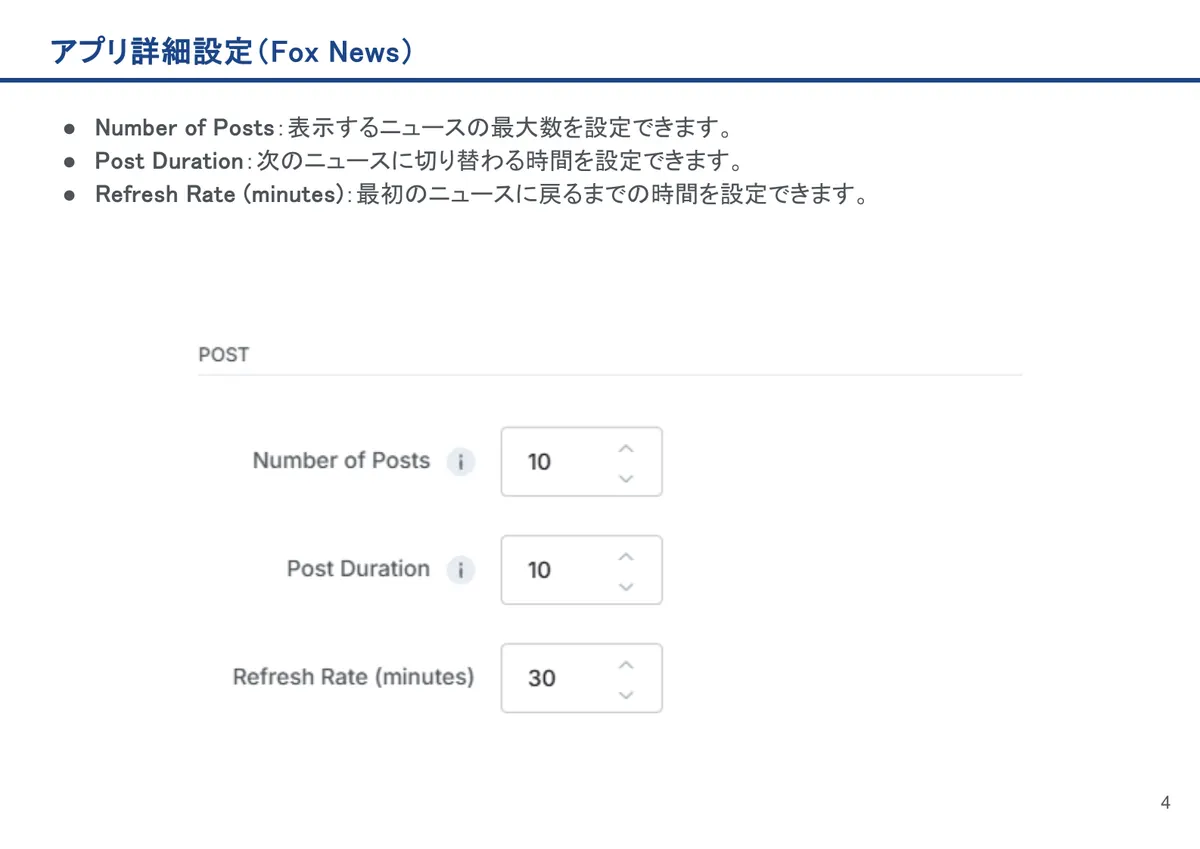
Task: Focus the Post Duration input field
Action: tap(581, 570)
